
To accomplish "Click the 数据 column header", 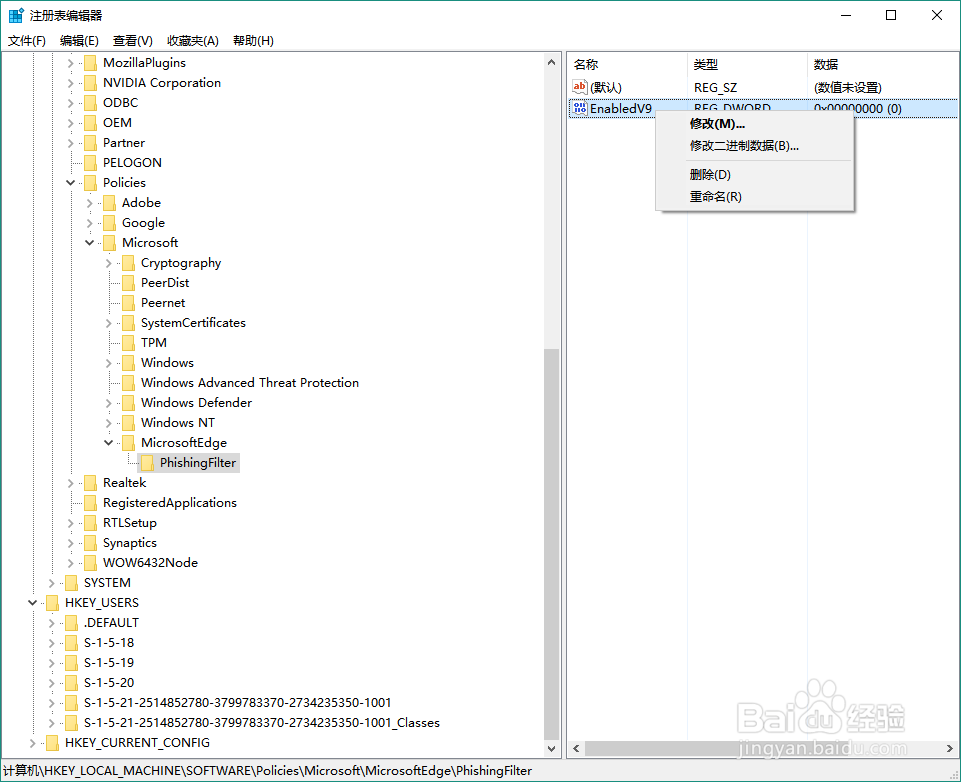I will (883, 64).
